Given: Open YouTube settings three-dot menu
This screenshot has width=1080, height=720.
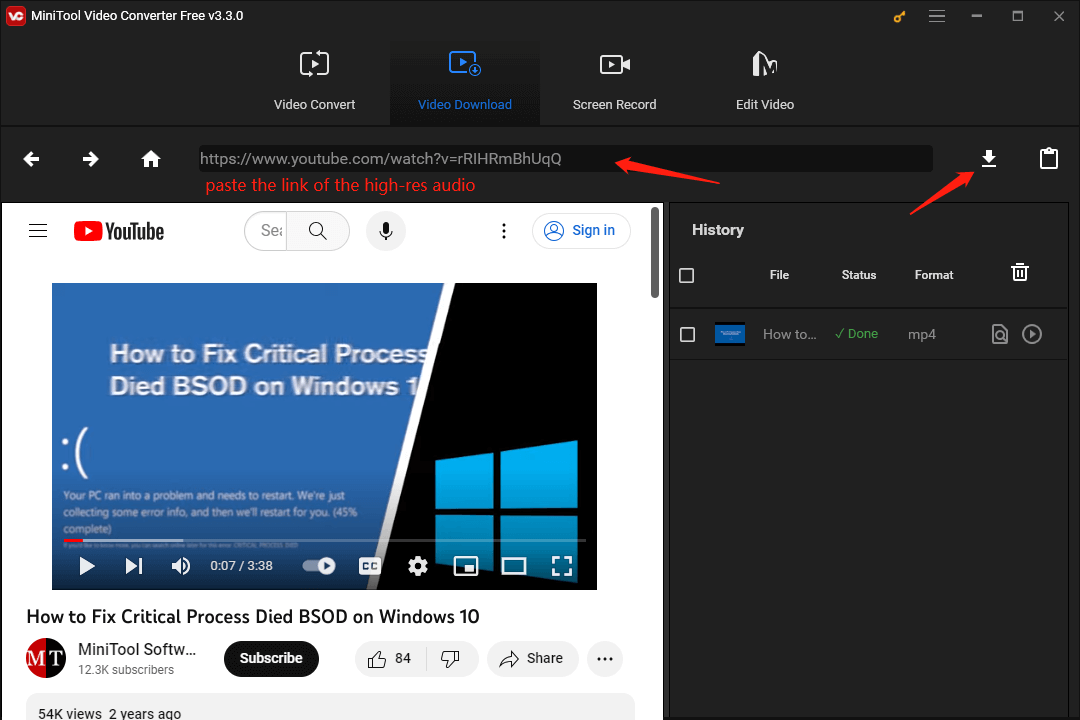Looking at the screenshot, I should pos(503,231).
